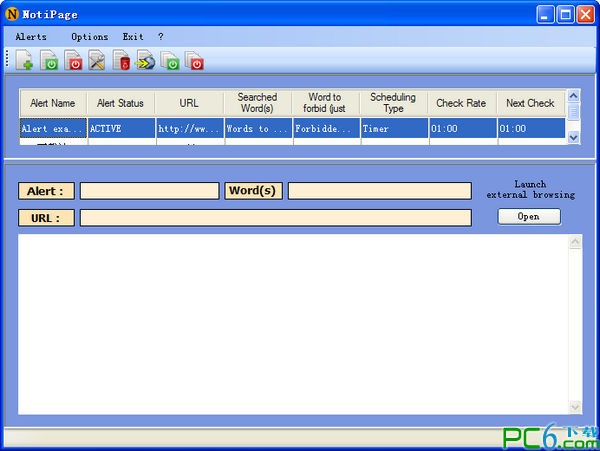Click the 'Forbidde...' cell
The image size is (600, 451).
click(326, 128)
